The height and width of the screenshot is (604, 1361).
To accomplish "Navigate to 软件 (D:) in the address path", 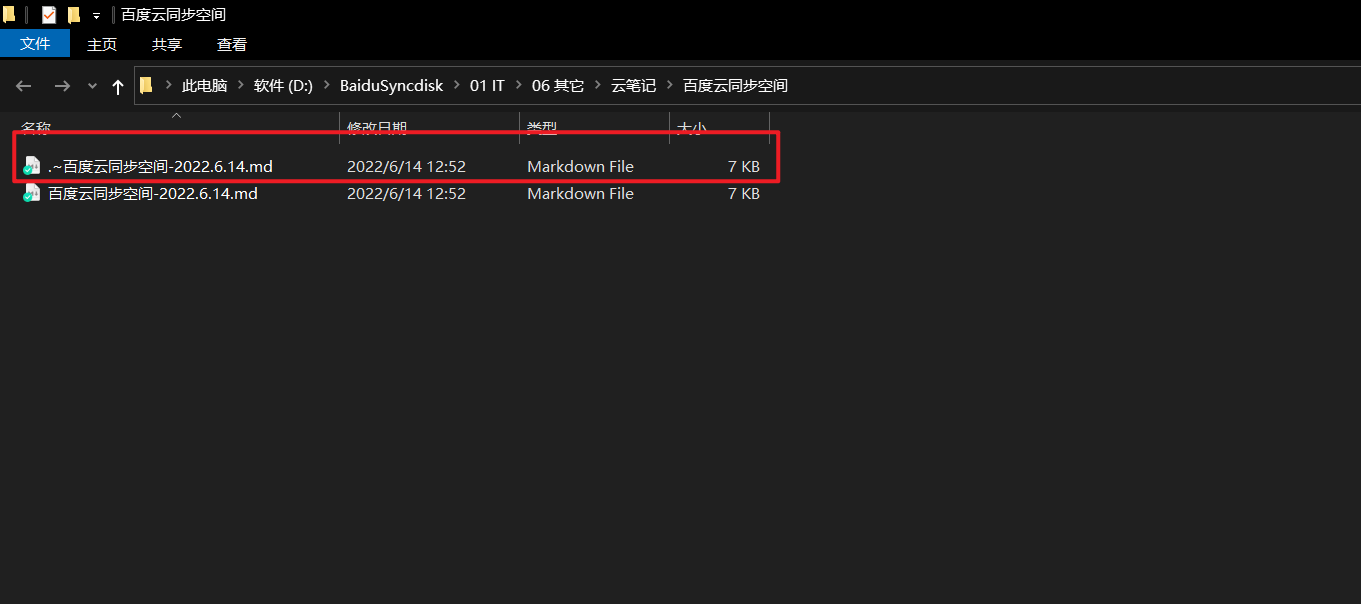I will tap(283, 86).
